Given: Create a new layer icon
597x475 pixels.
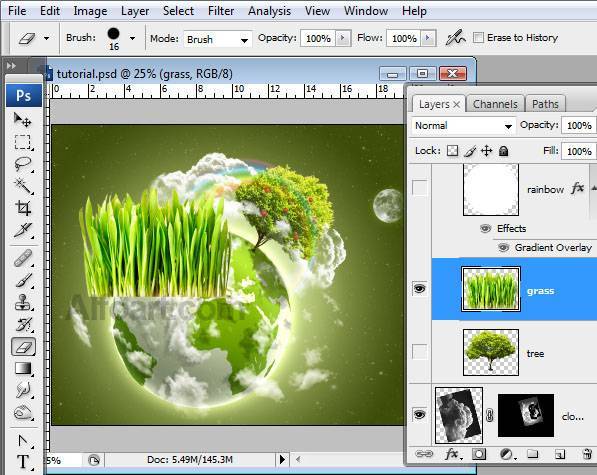Looking at the screenshot, I should point(559,454).
